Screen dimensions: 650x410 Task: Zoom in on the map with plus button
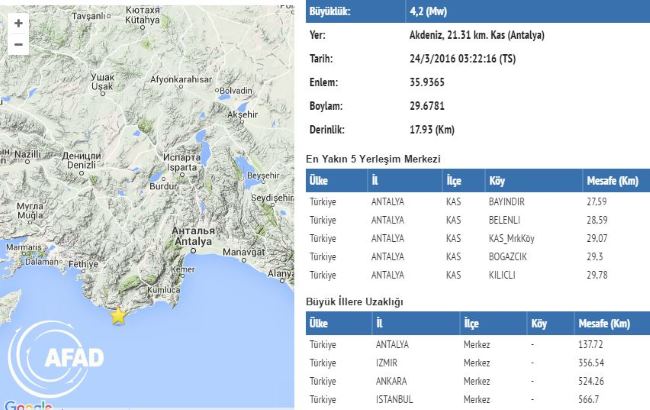click(x=19, y=22)
